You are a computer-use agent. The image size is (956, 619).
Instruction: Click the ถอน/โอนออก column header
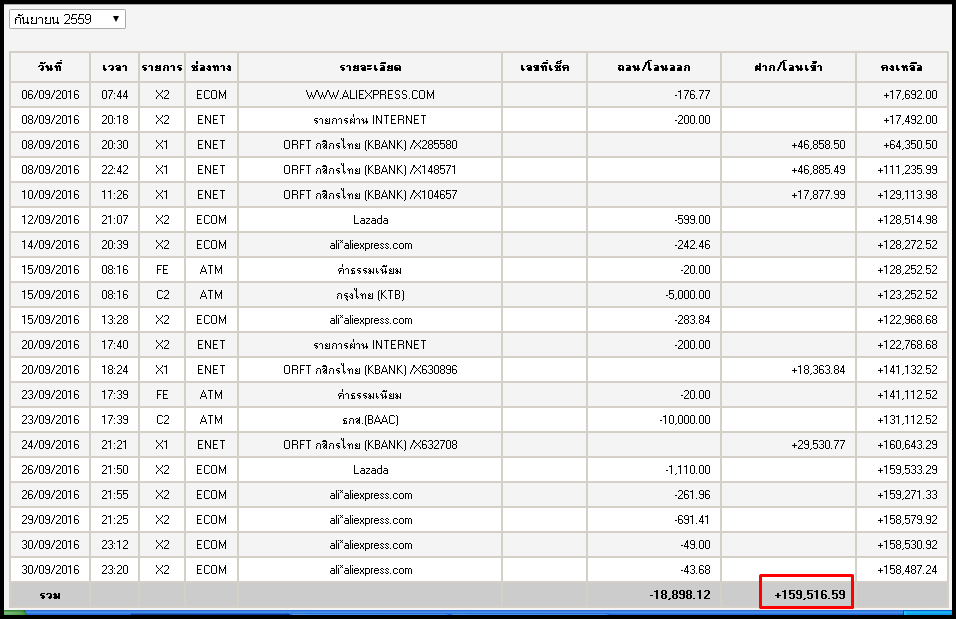[x=654, y=67]
